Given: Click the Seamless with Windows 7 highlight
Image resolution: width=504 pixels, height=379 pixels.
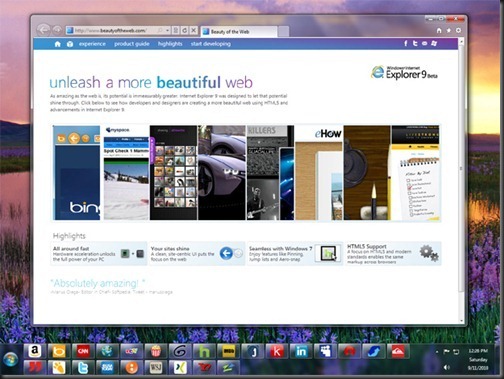Looking at the screenshot, I should [295, 254].
